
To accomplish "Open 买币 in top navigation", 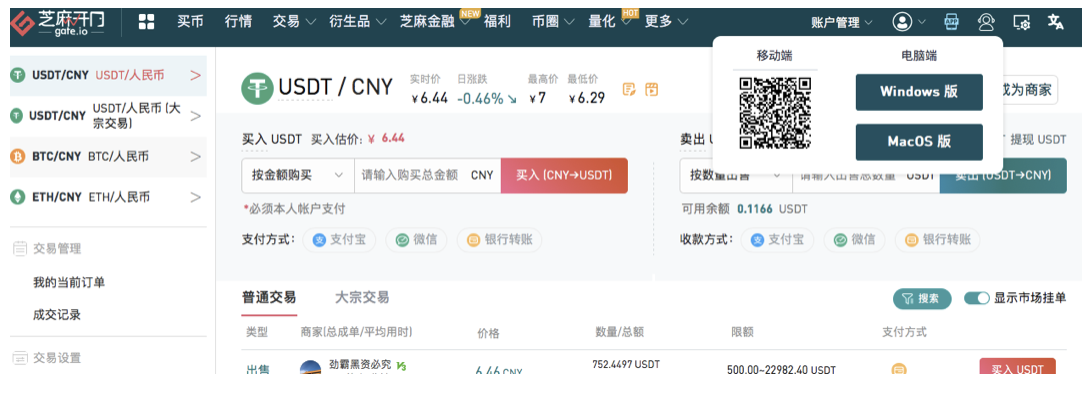I will [x=190, y=22].
